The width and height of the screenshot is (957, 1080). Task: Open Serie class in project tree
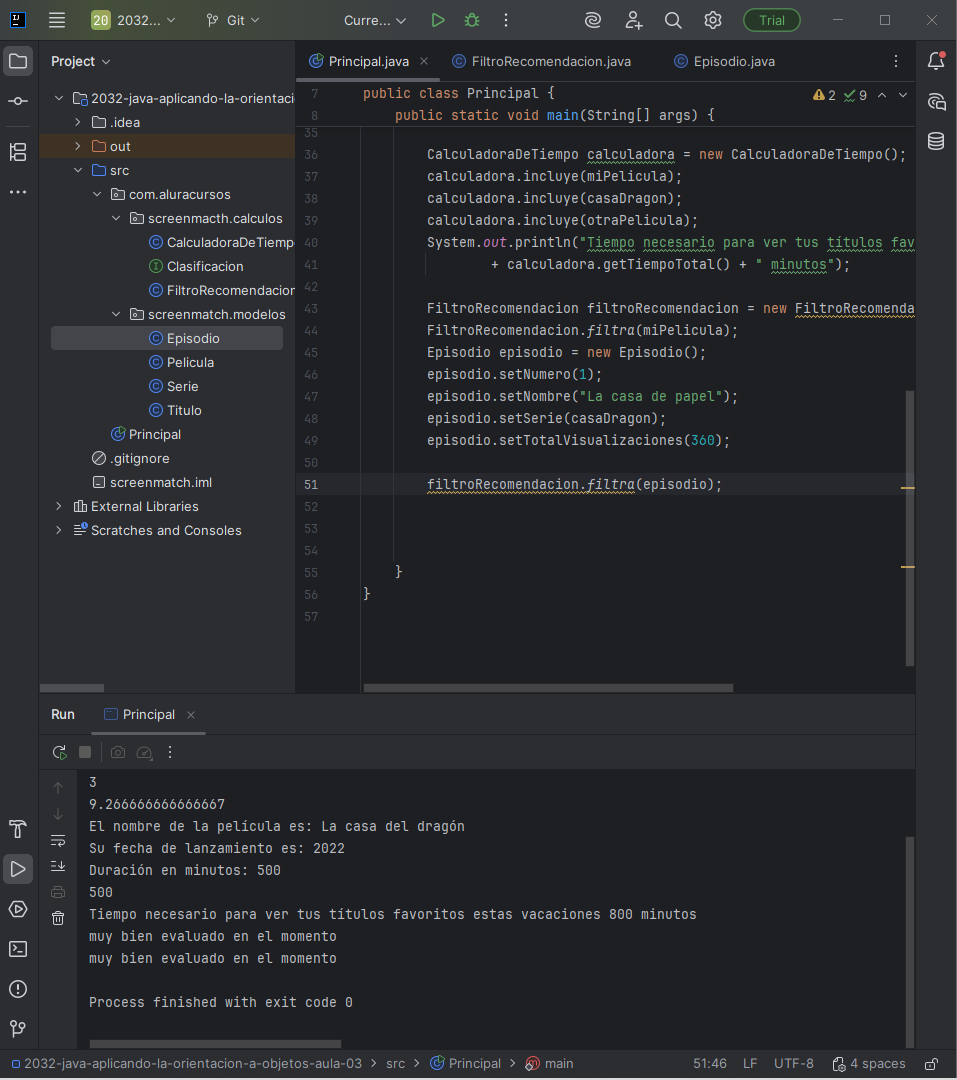(x=174, y=386)
